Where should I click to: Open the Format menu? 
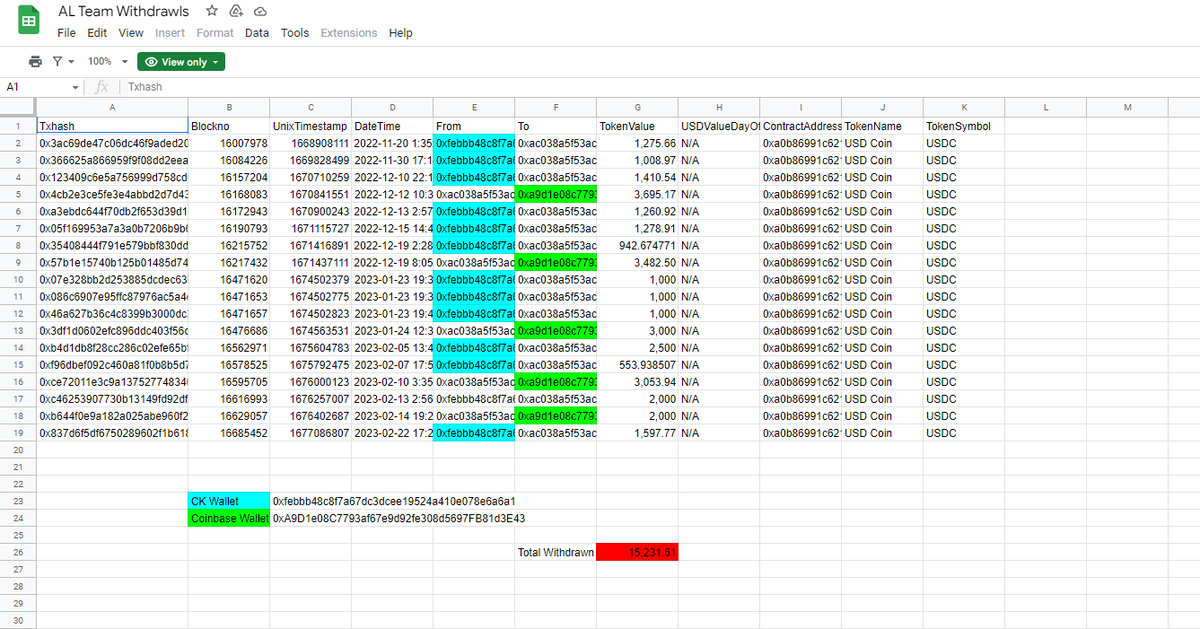[x=215, y=33]
